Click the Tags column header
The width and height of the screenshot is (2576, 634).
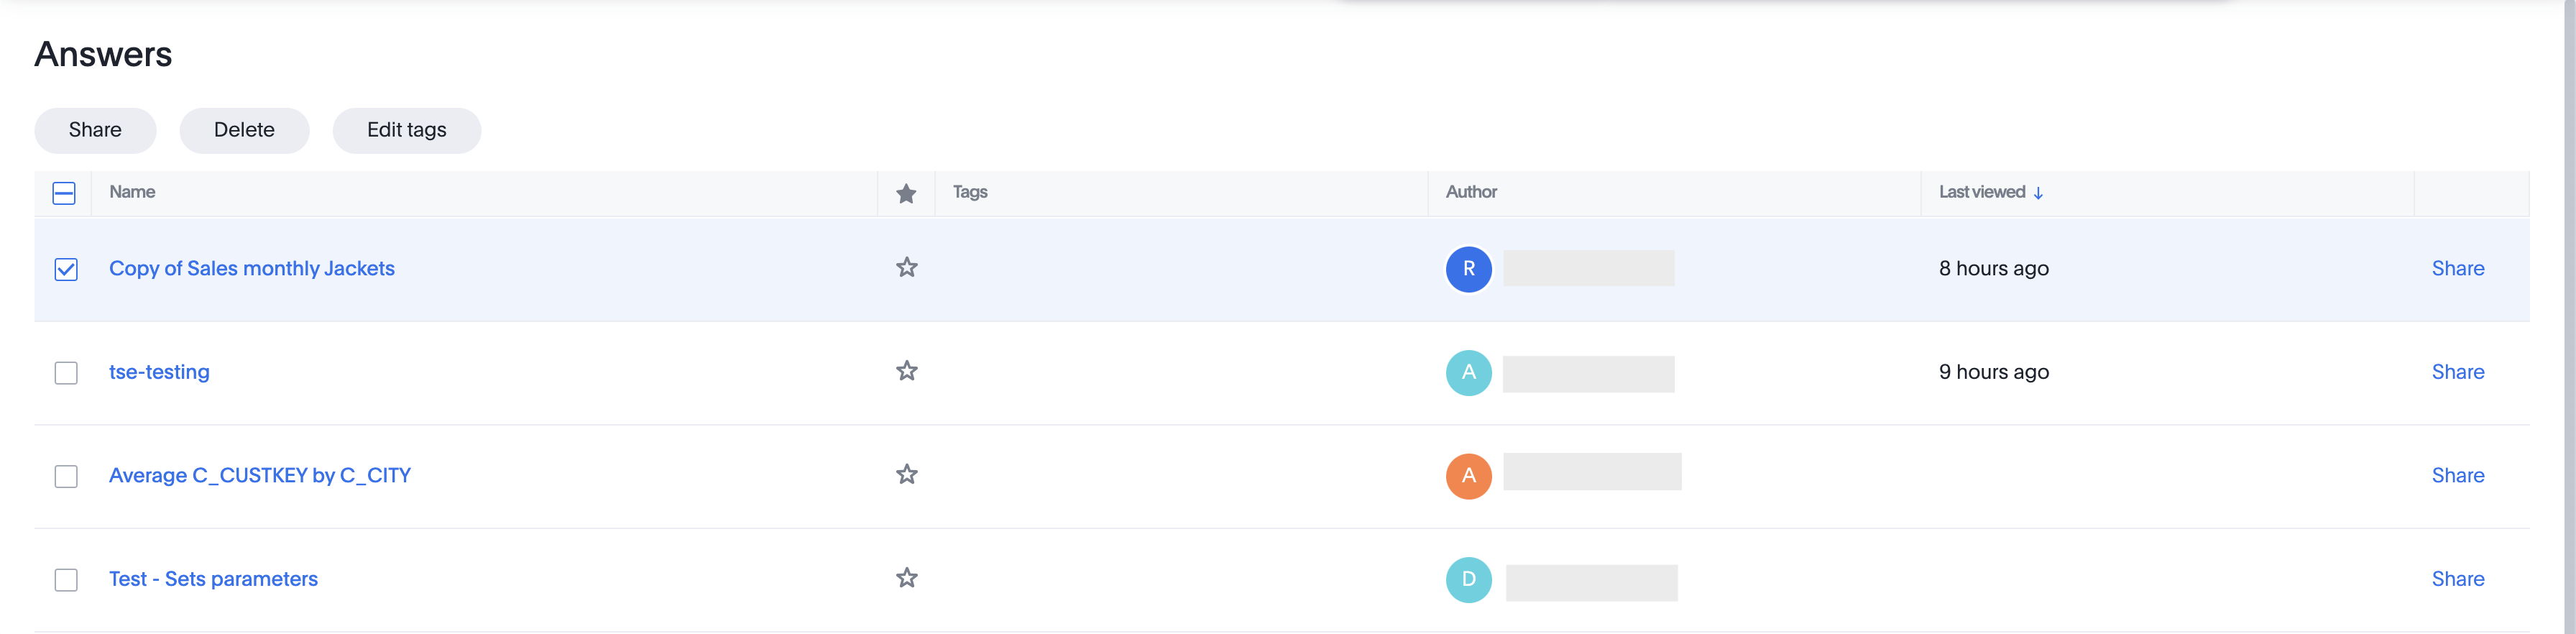point(970,192)
